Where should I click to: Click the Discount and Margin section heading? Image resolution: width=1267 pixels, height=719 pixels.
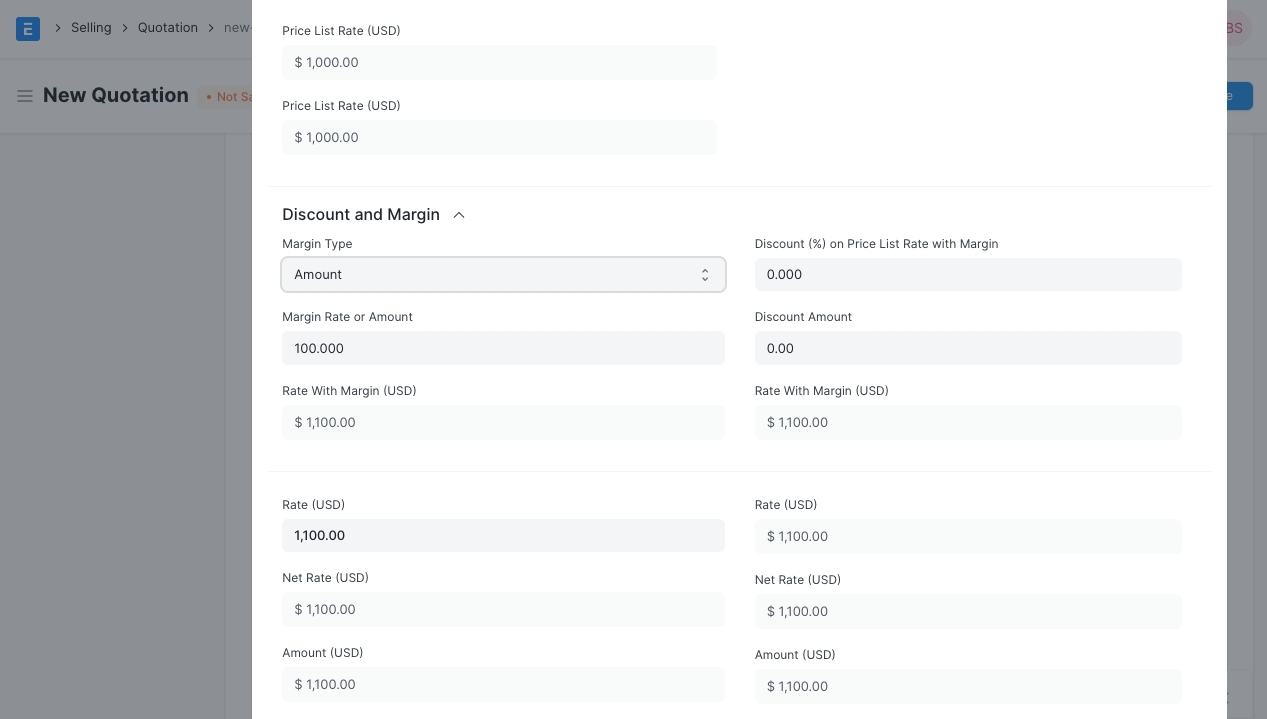click(x=361, y=215)
